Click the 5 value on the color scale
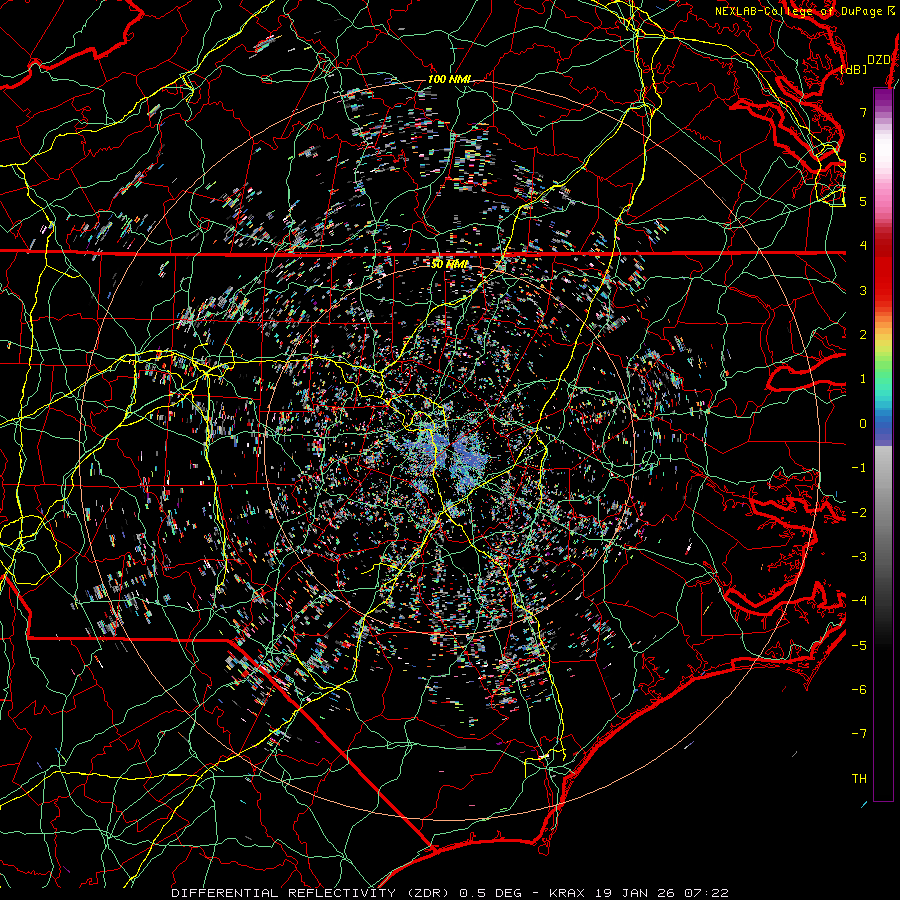900x900 pixels. tap(863, 201)
